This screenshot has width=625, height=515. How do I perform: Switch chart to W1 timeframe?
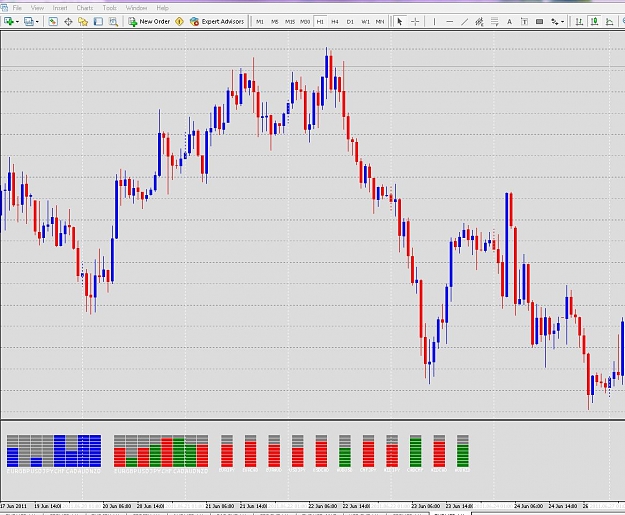[365, 22]
